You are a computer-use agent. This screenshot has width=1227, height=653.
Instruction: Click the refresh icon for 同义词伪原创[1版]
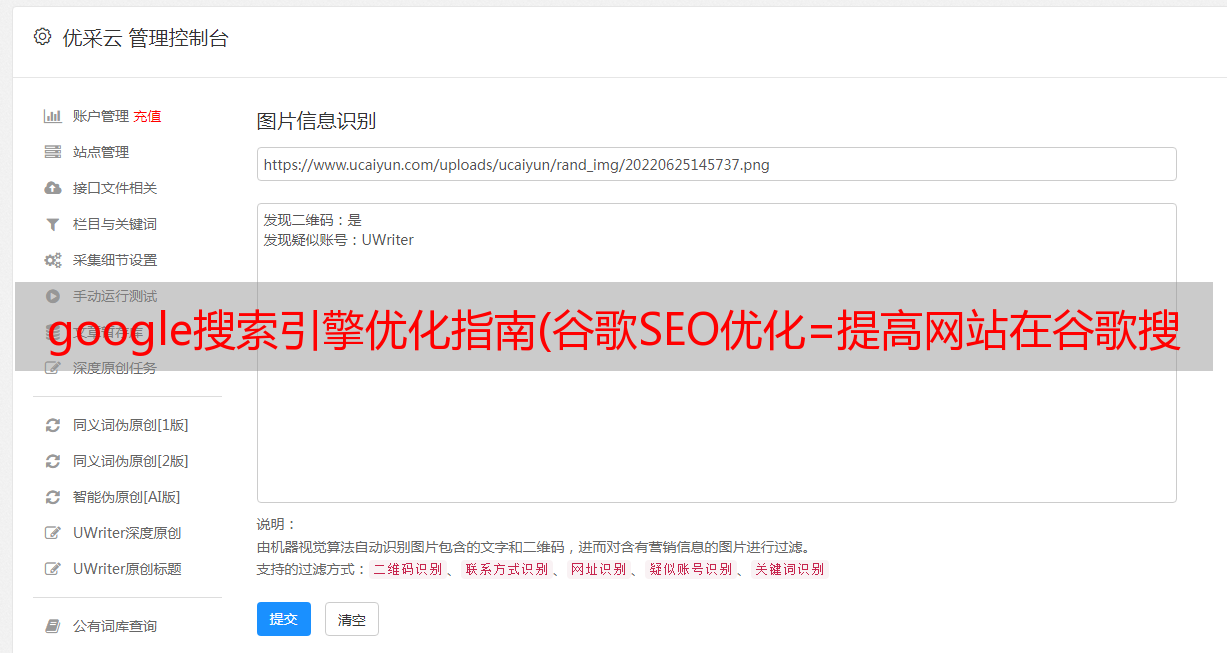coord(53,425)
